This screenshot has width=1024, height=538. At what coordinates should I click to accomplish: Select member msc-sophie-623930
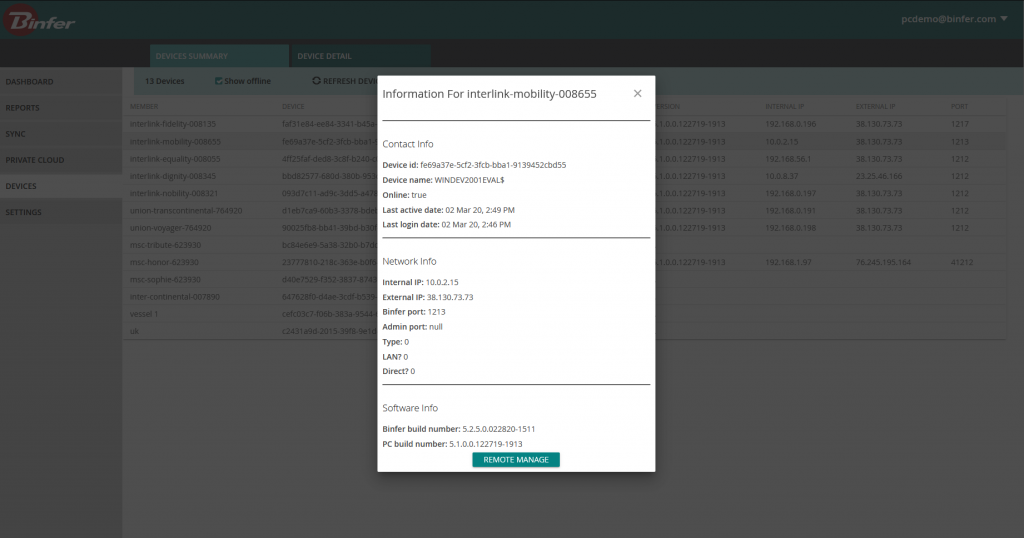165,279
